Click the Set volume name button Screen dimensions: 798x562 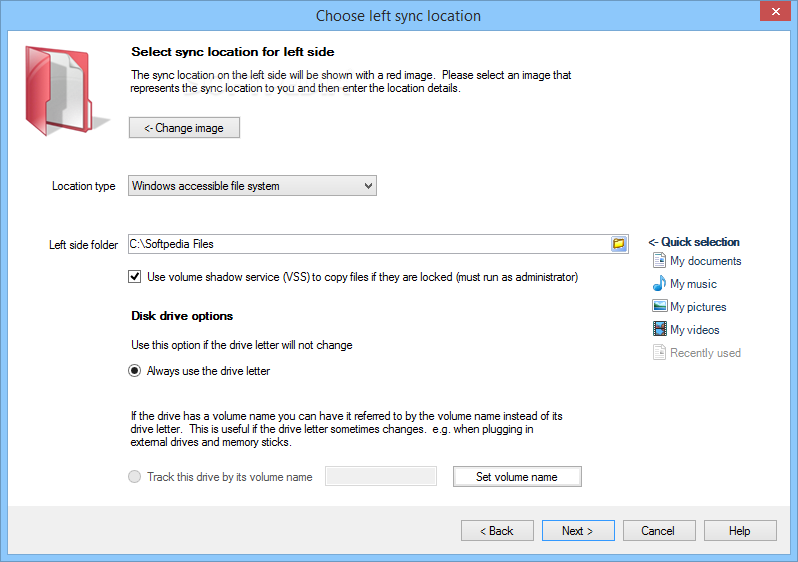click(517, 477)
